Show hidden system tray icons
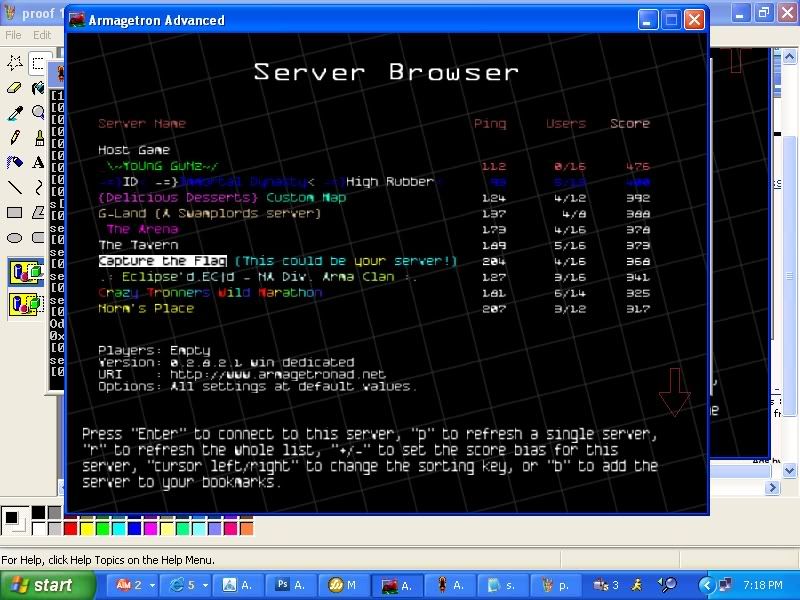800x600 pixels. pos(707,585)
